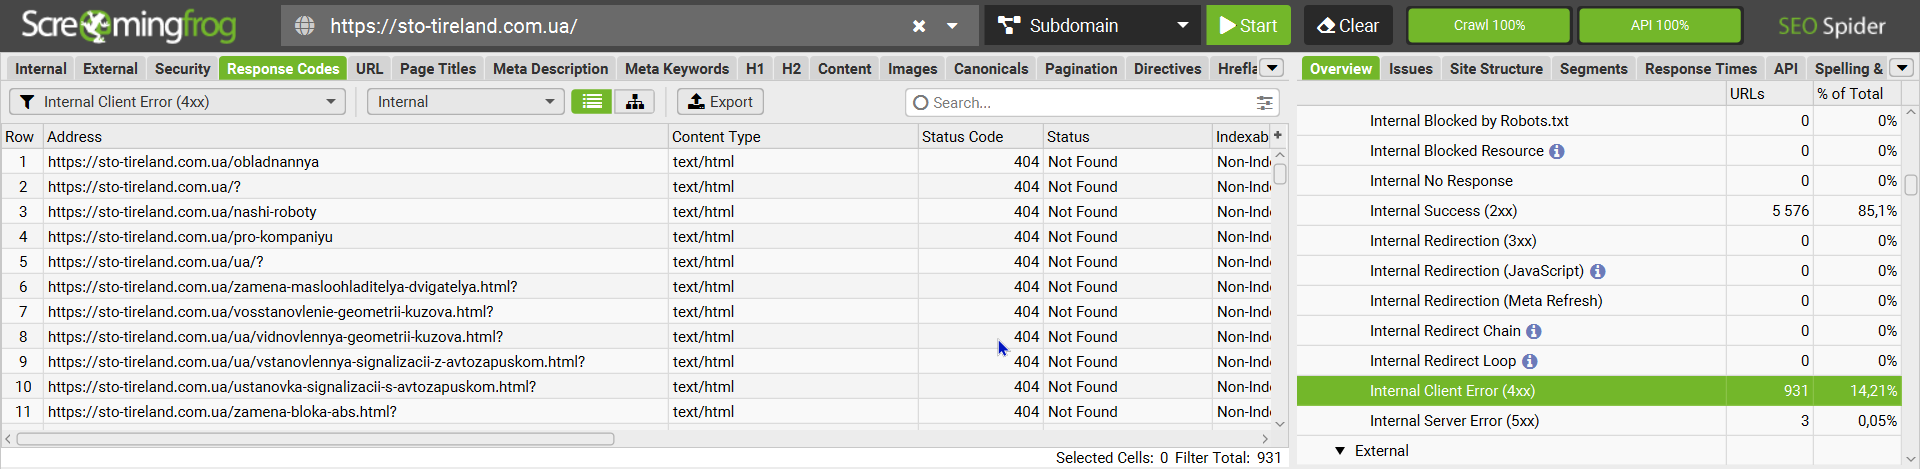Open search filter options icon
Viewport: 1920px width, 469px height.
coord(1264,103)
